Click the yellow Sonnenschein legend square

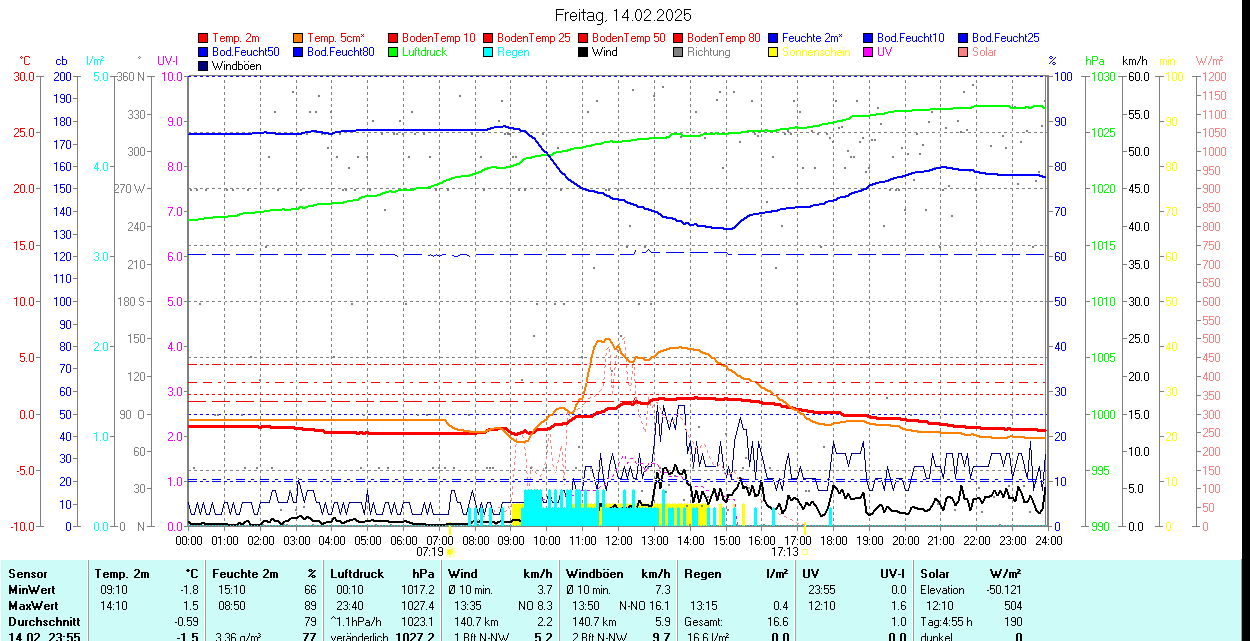(774, 52)
